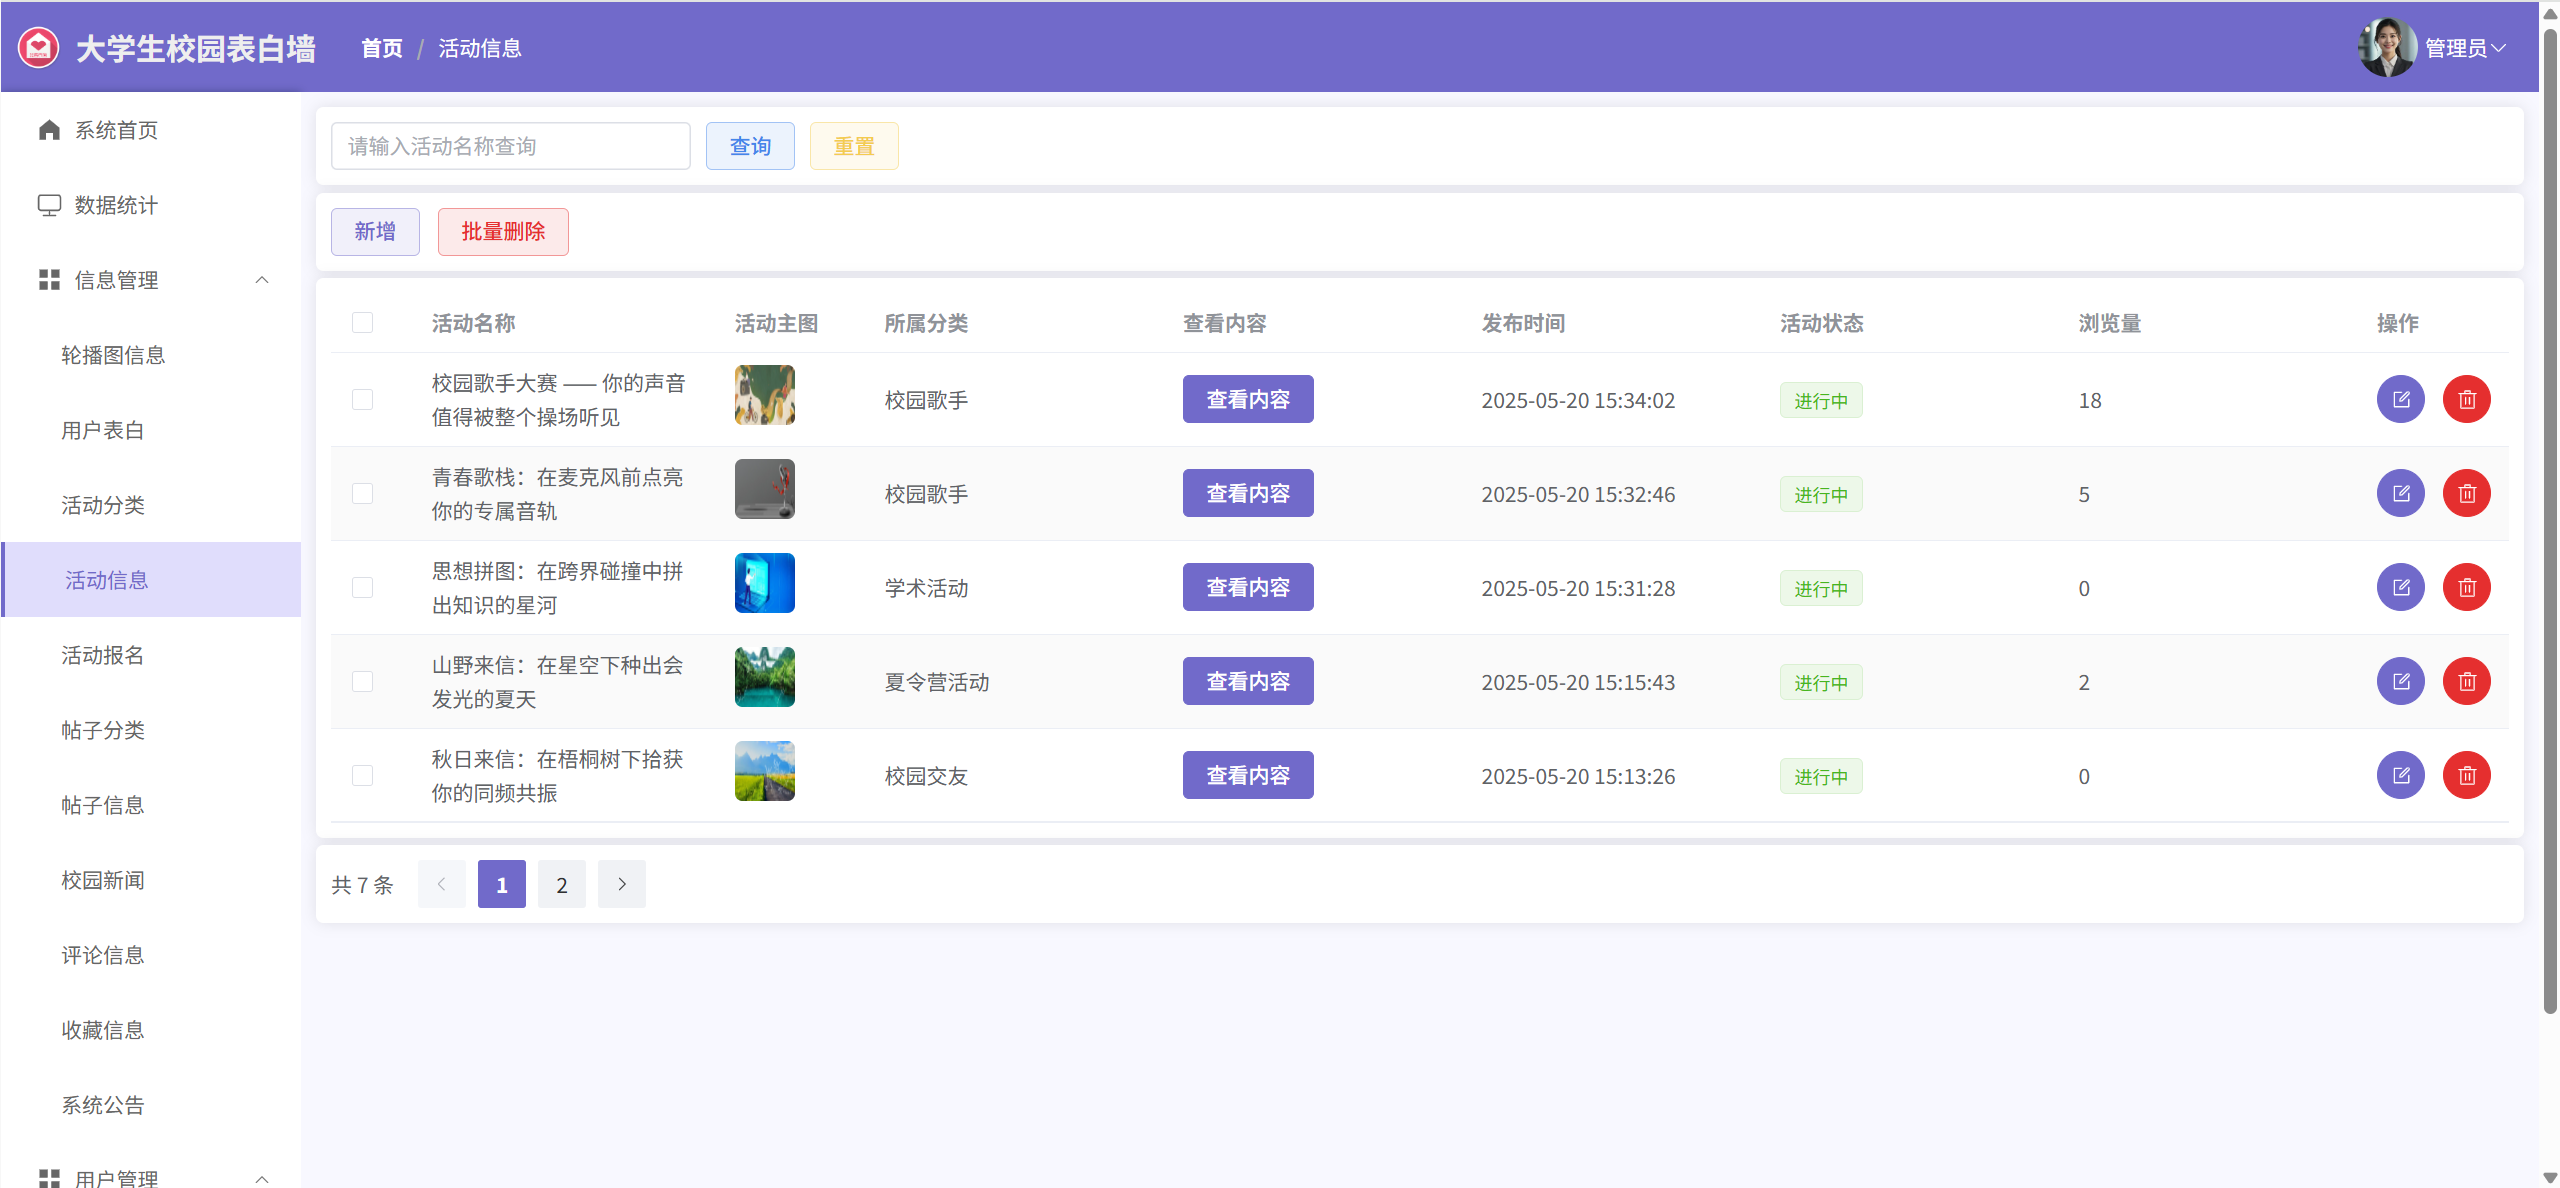Open 活动报名 in the sidebar
This screenshot has width=2560, height=1188.
click(102, 655)
